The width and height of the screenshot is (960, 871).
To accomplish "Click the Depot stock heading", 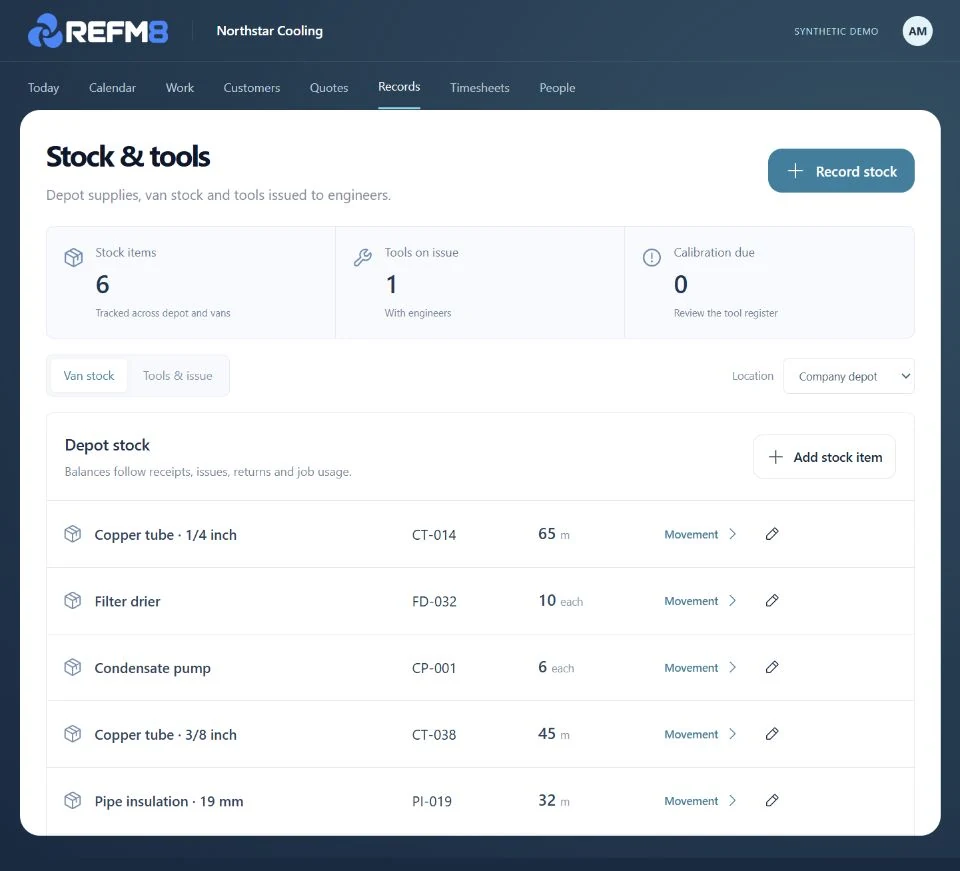I will point(107,445).
